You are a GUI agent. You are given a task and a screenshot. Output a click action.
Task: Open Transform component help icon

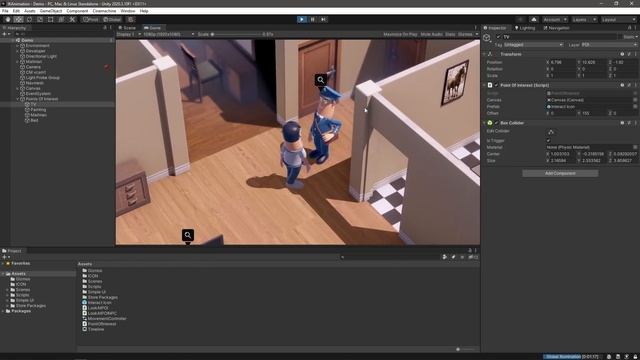click(x=622, y=54)
